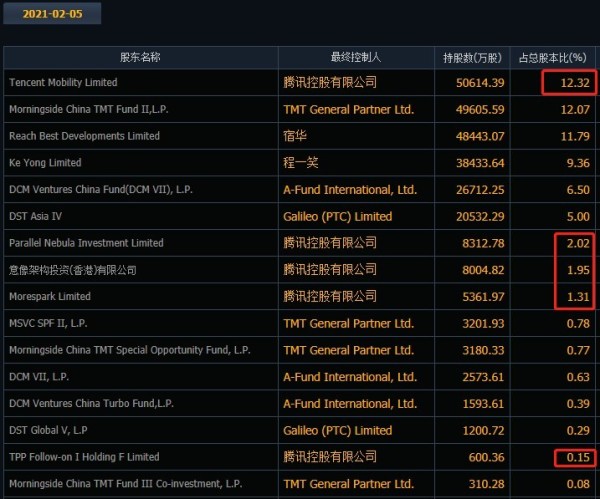Click the 最终控制人 column header
This screenshot has width=600, height=499.
356,57
